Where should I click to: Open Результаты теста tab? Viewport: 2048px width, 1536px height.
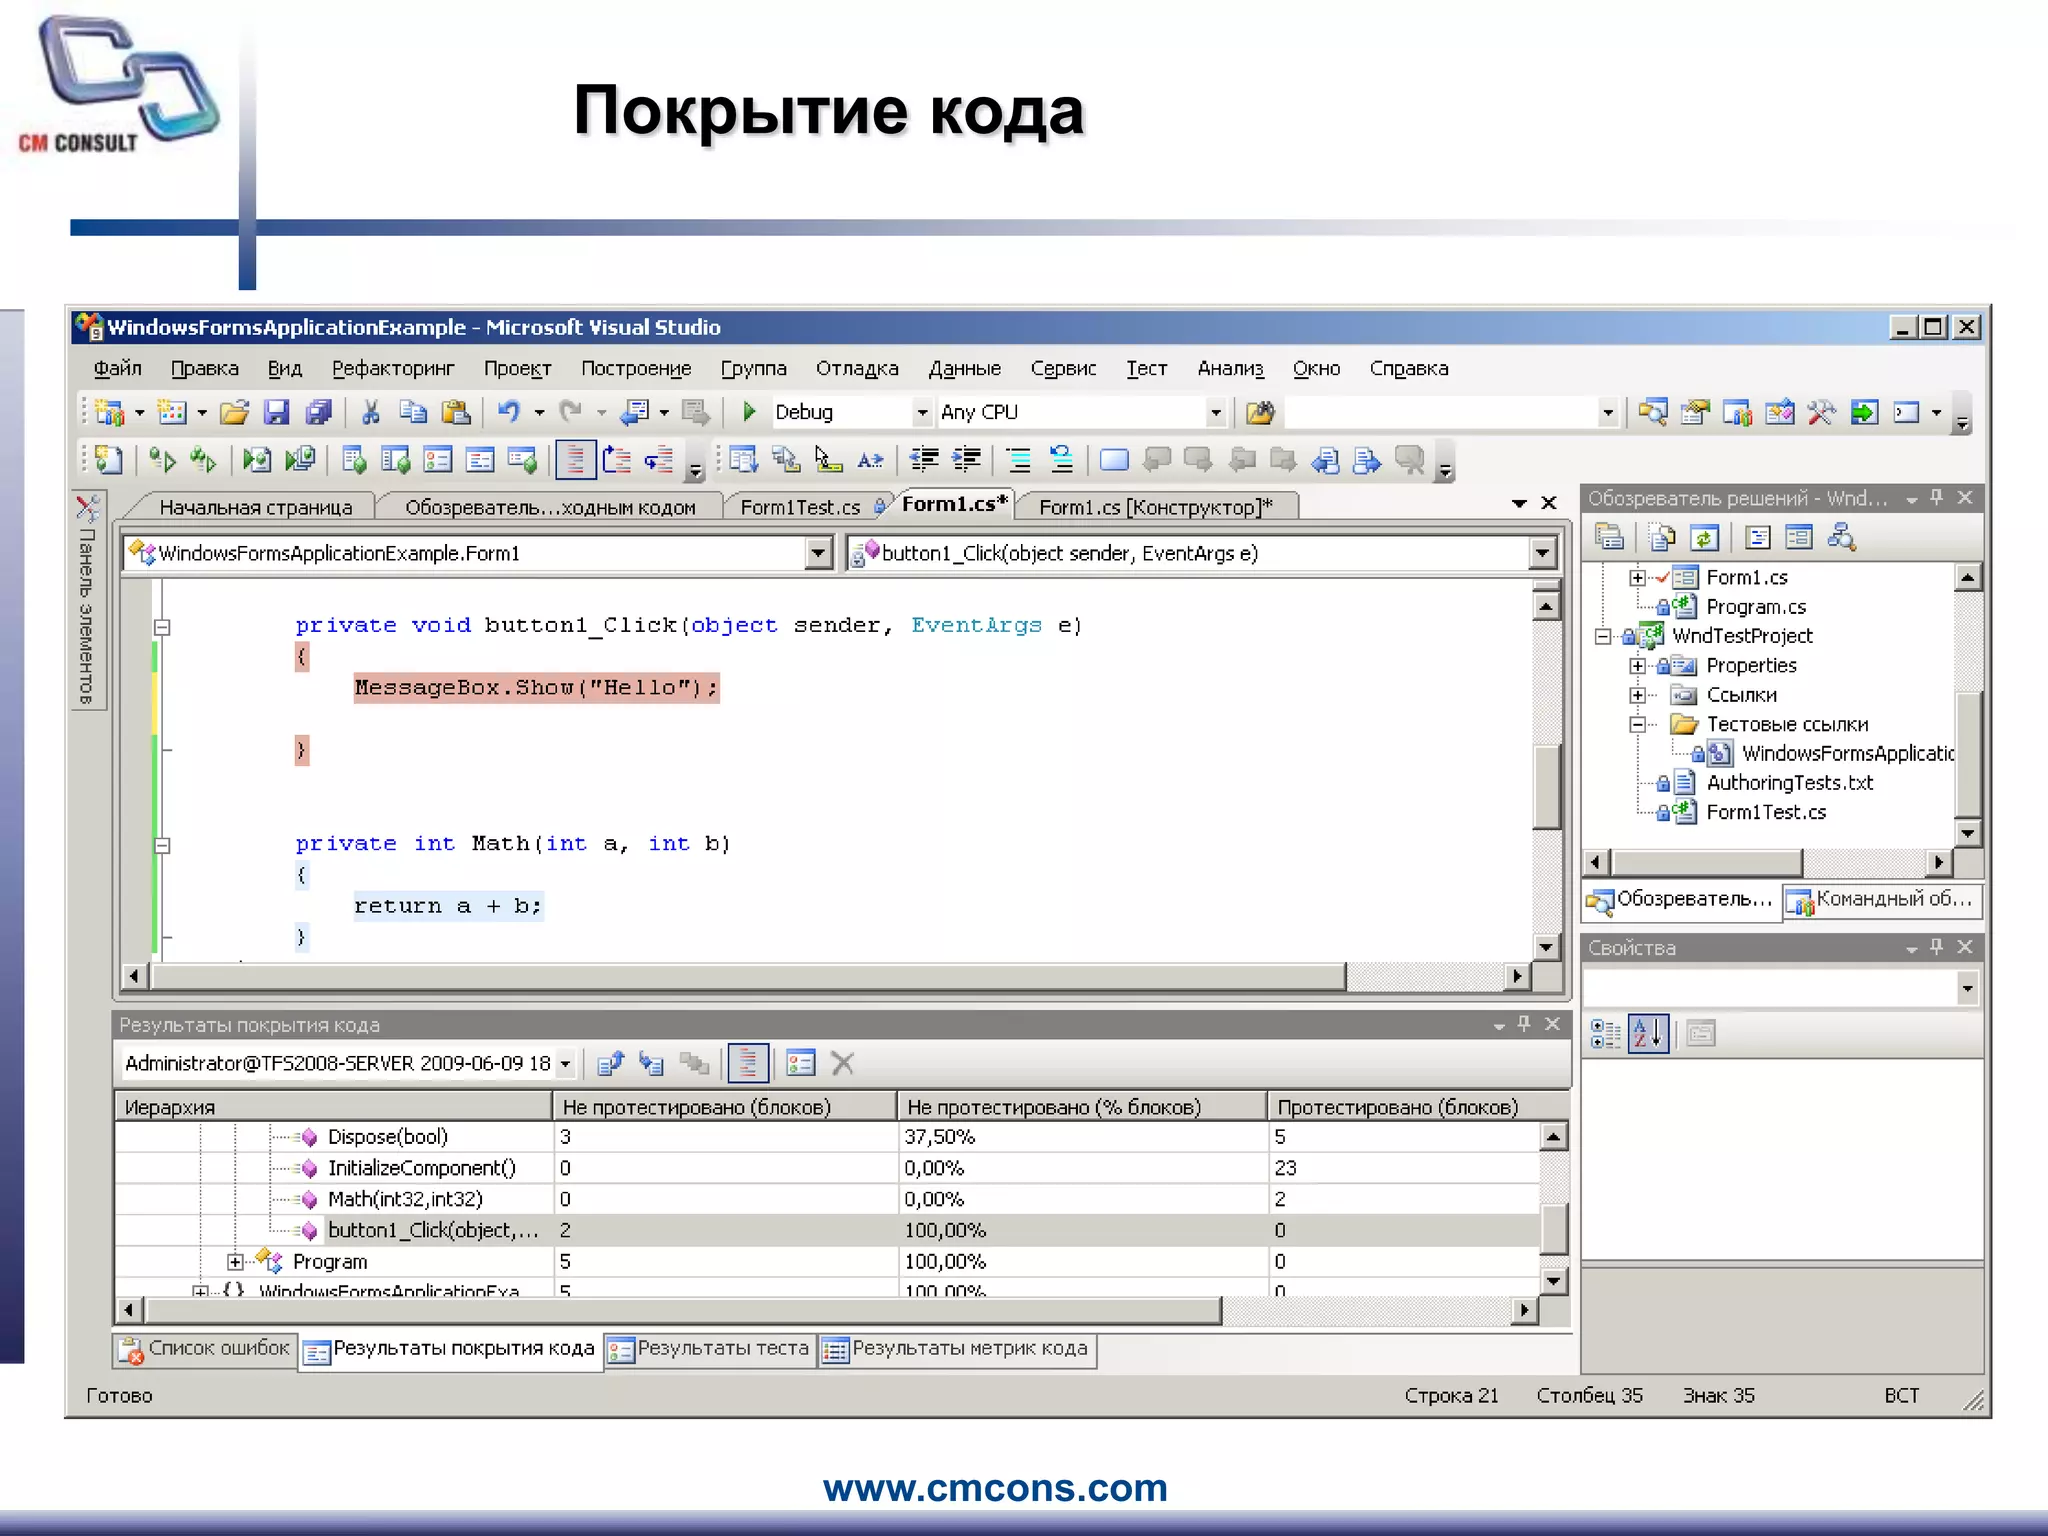point(710,1349)
